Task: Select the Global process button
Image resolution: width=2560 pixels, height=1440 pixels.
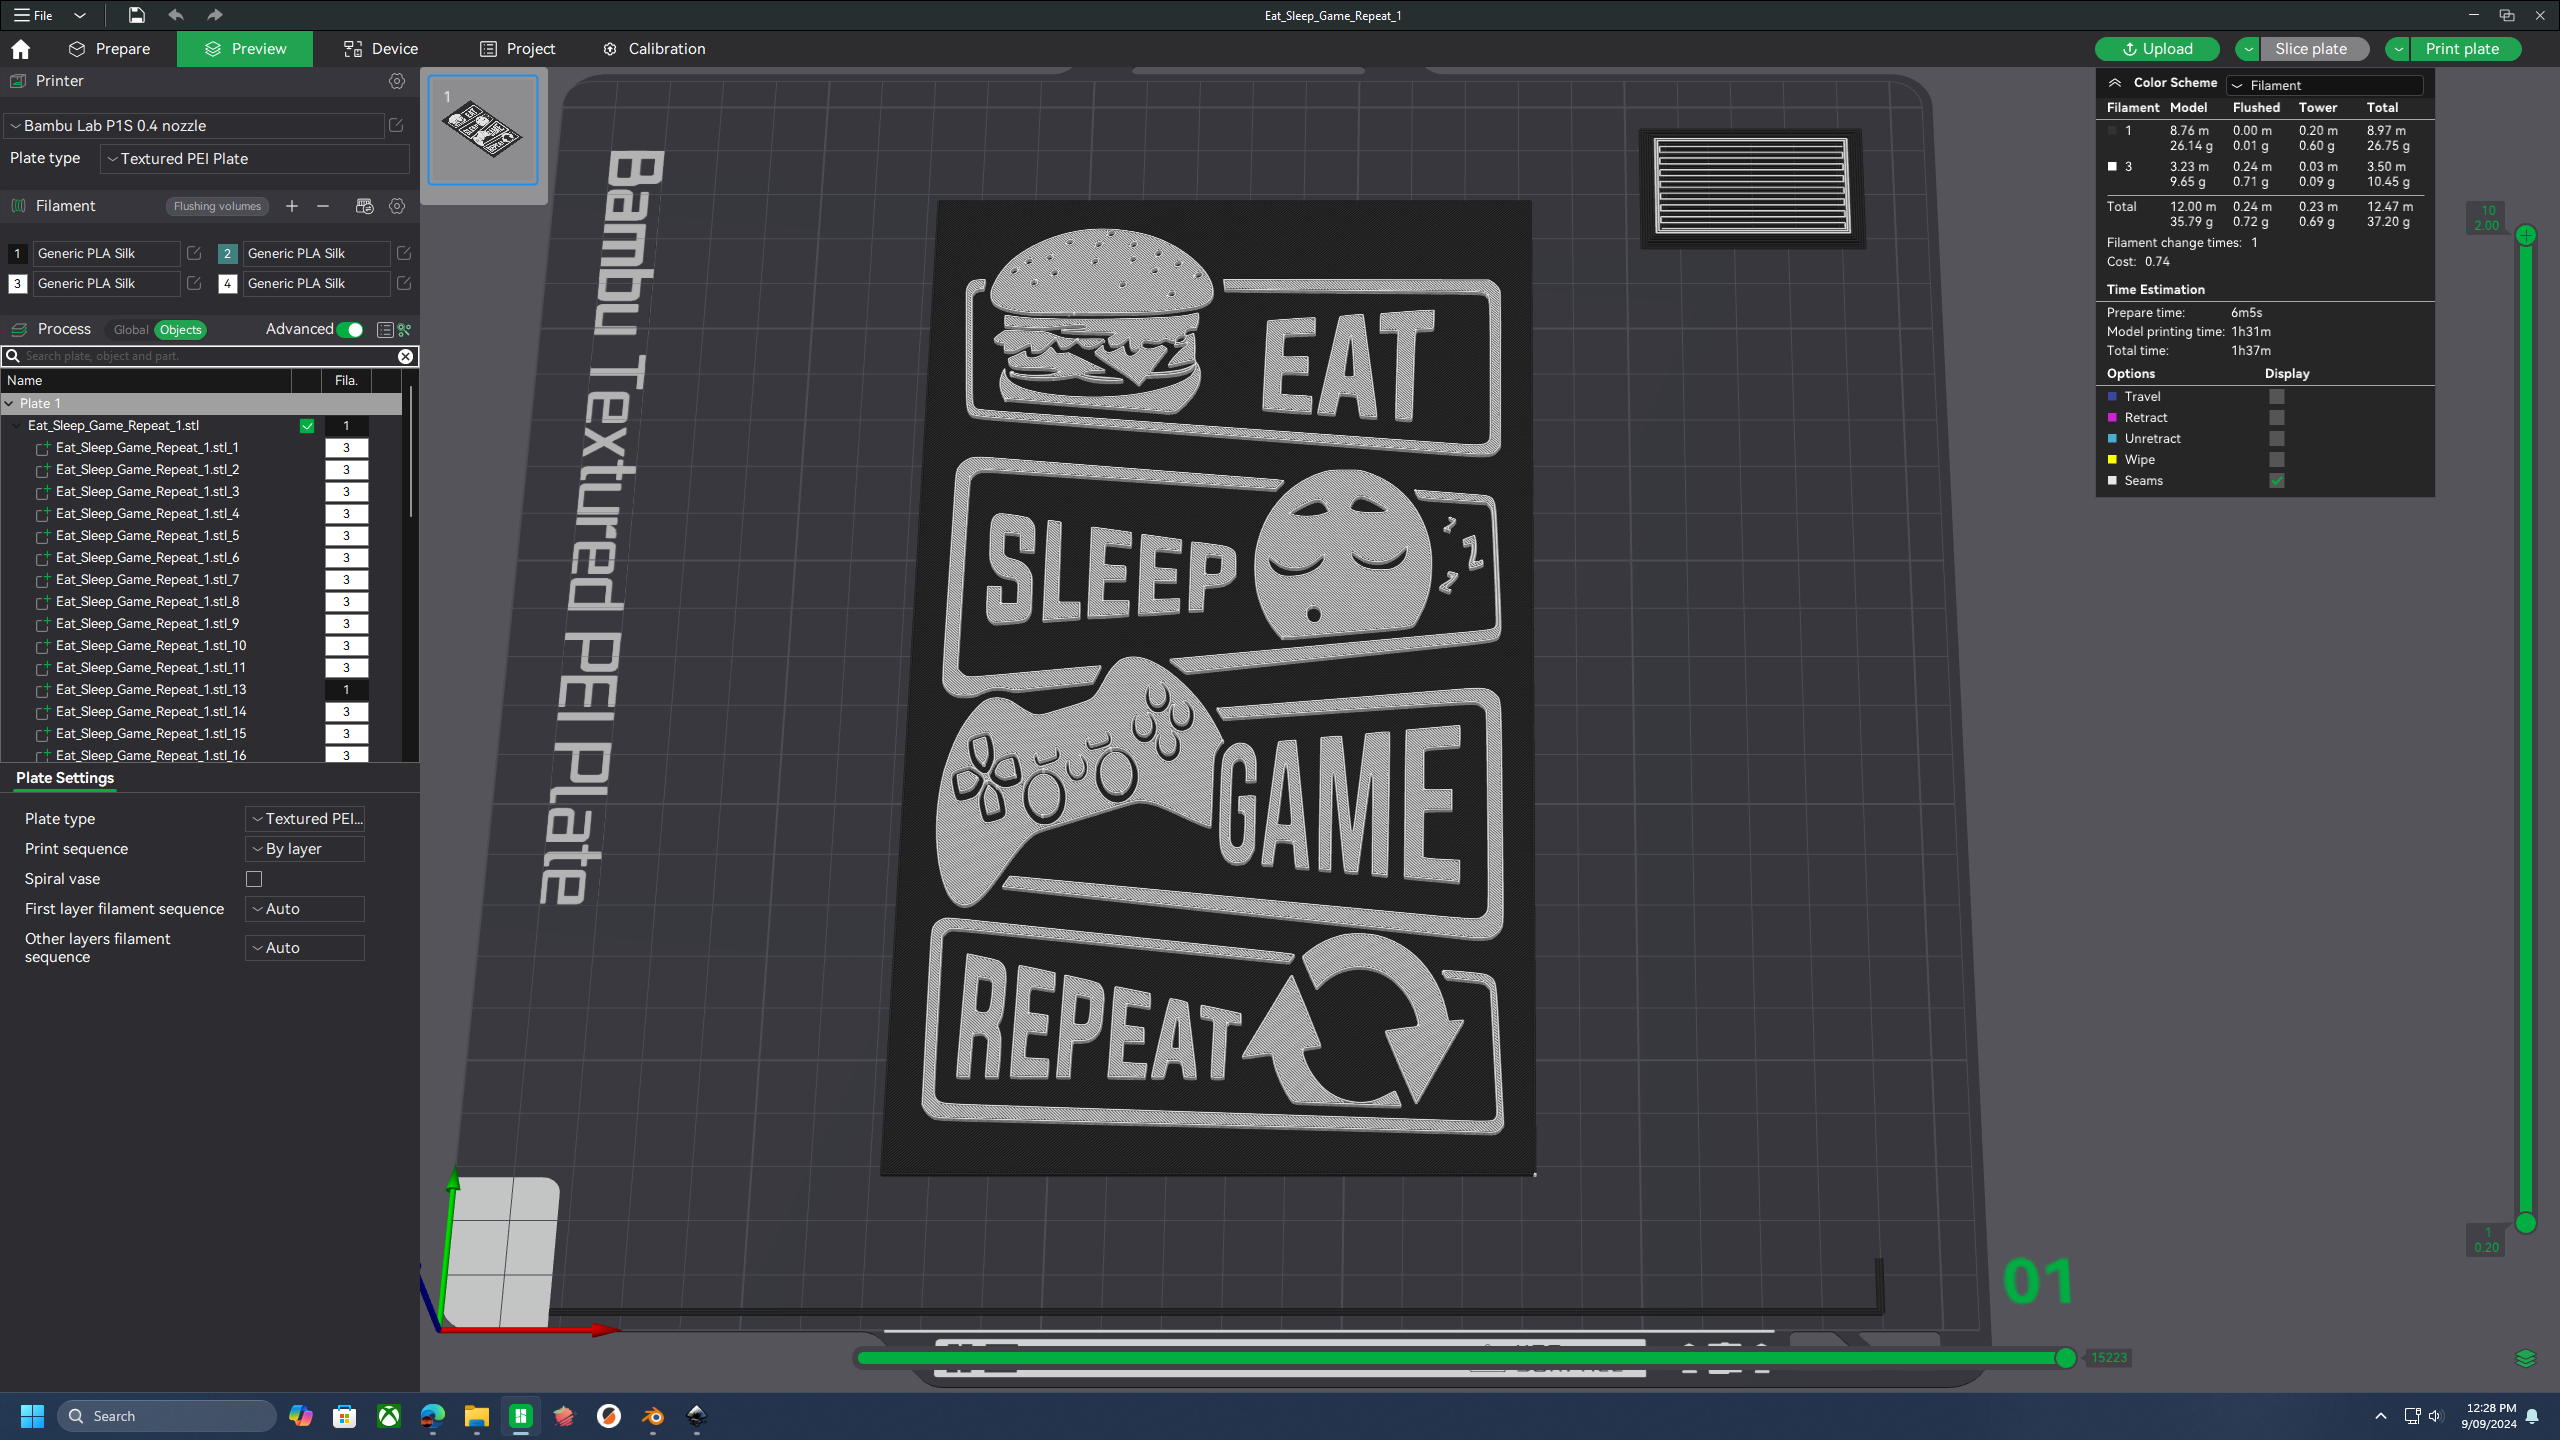Action: 131,330
